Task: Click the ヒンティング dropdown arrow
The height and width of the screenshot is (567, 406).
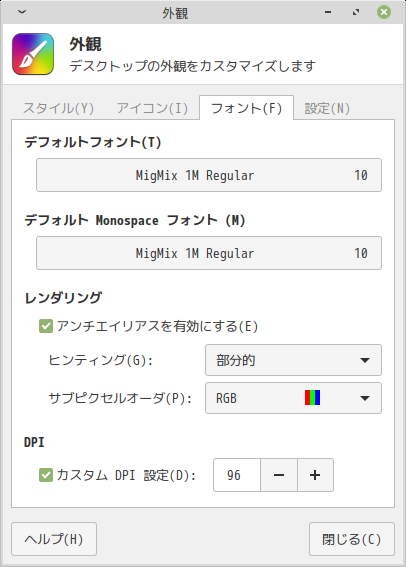Action: [x=365, y=360]
